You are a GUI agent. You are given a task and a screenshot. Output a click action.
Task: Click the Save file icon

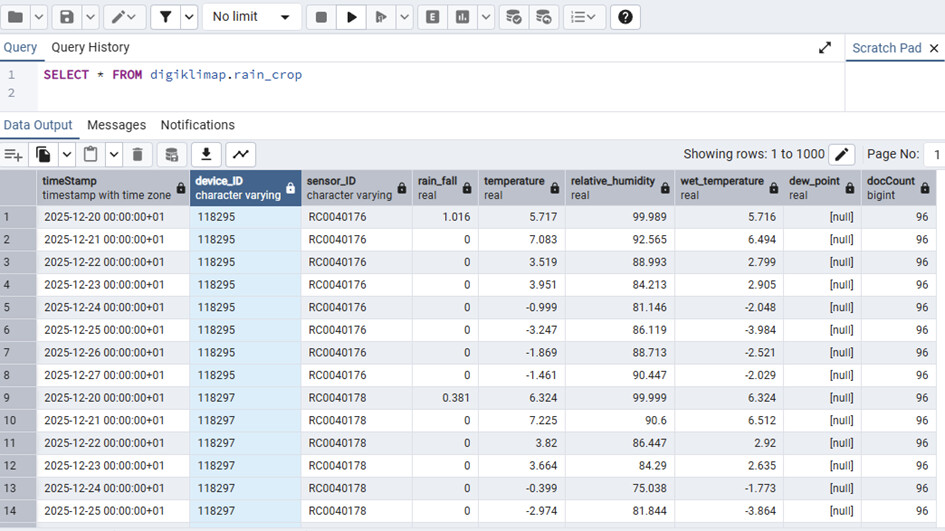(67, 17)
